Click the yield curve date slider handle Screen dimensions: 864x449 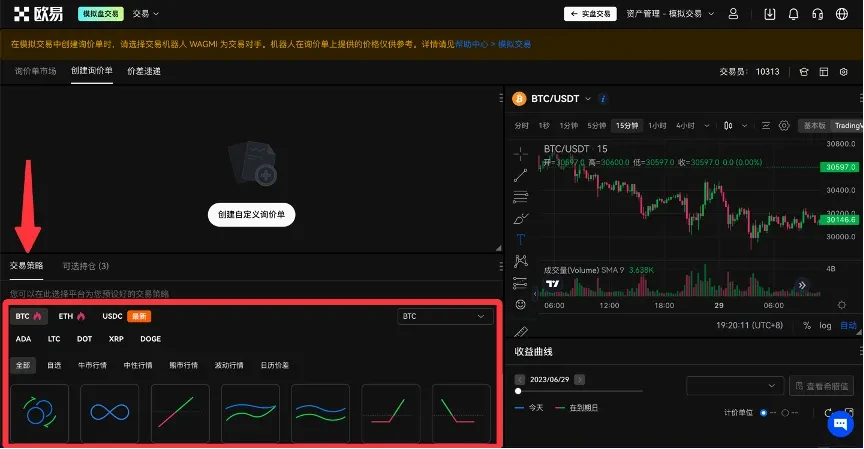pyautogui.click(x=518, y=391)
